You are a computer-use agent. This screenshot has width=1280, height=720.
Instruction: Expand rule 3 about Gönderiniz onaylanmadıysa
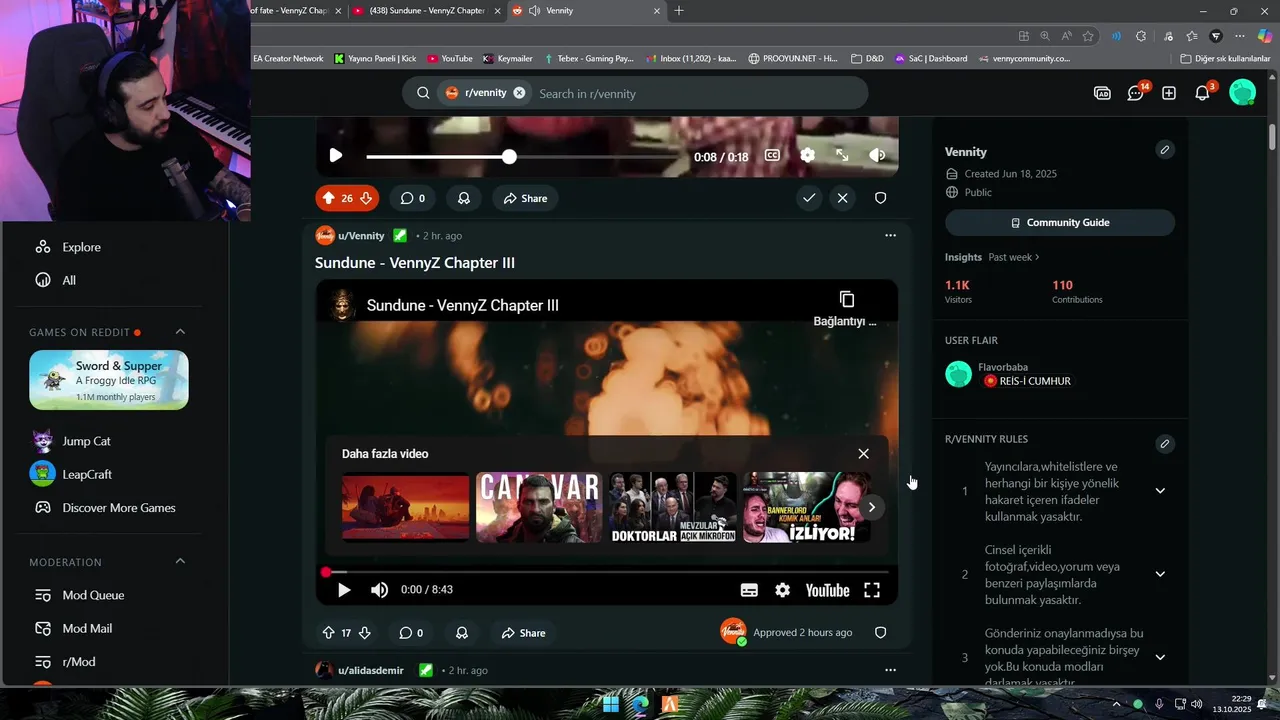[x=1160, y=657]
